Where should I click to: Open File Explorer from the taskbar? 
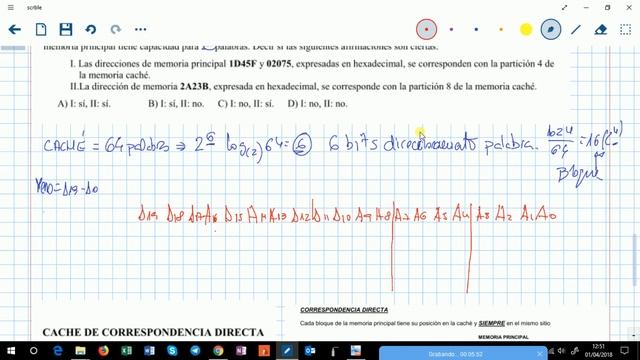tap(80, 351)
